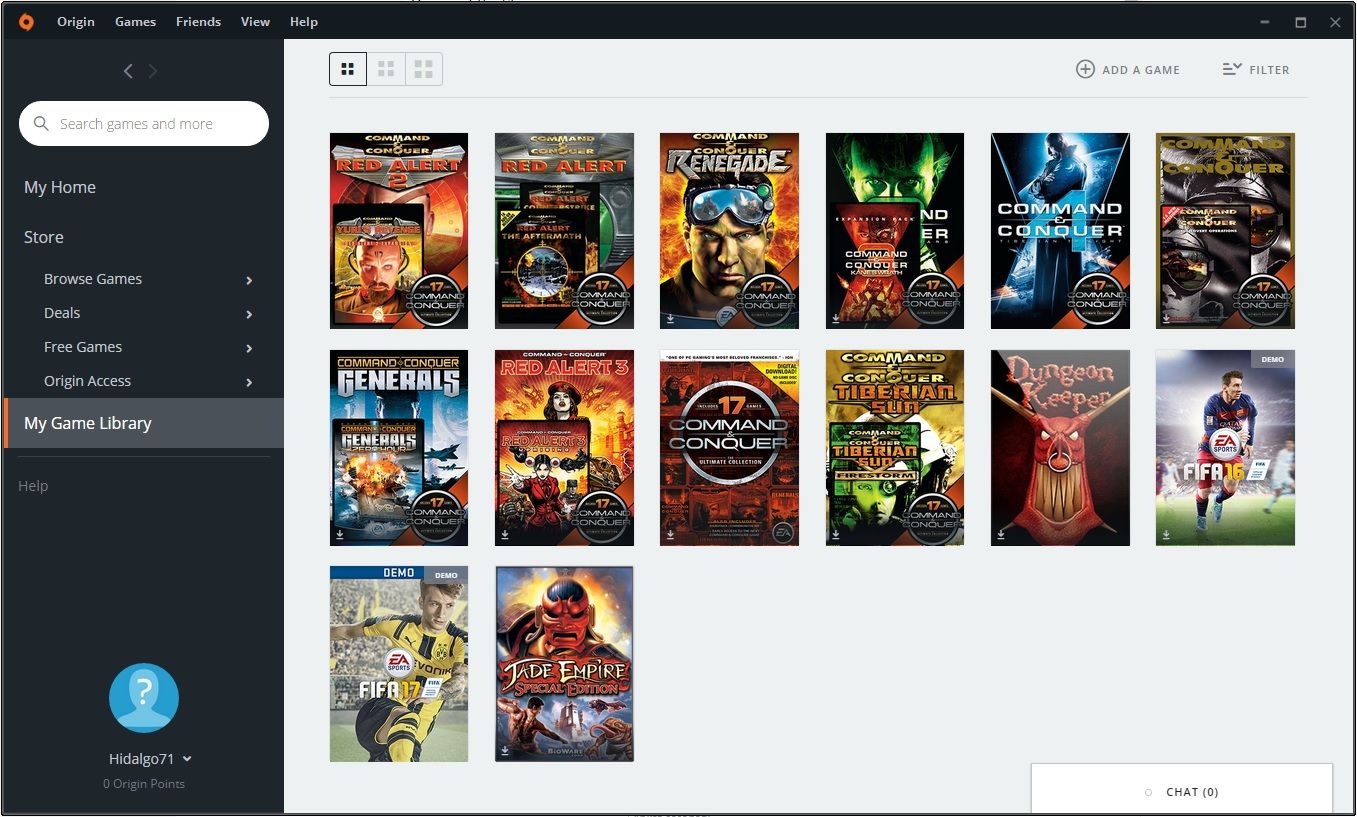Click Origin Access in the sidebar
1357x817 pixels.
click(87, 381)
